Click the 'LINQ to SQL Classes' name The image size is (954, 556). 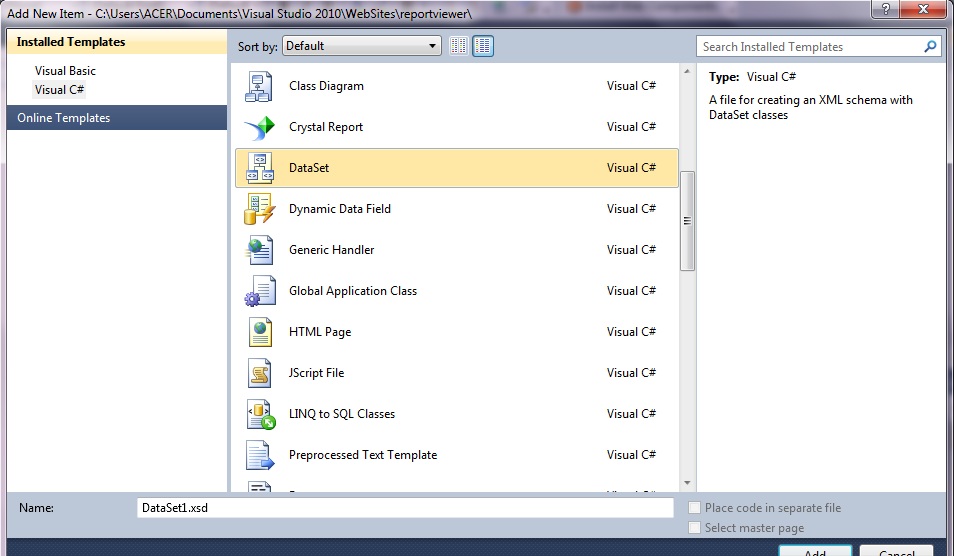click(x=341, y=414)
